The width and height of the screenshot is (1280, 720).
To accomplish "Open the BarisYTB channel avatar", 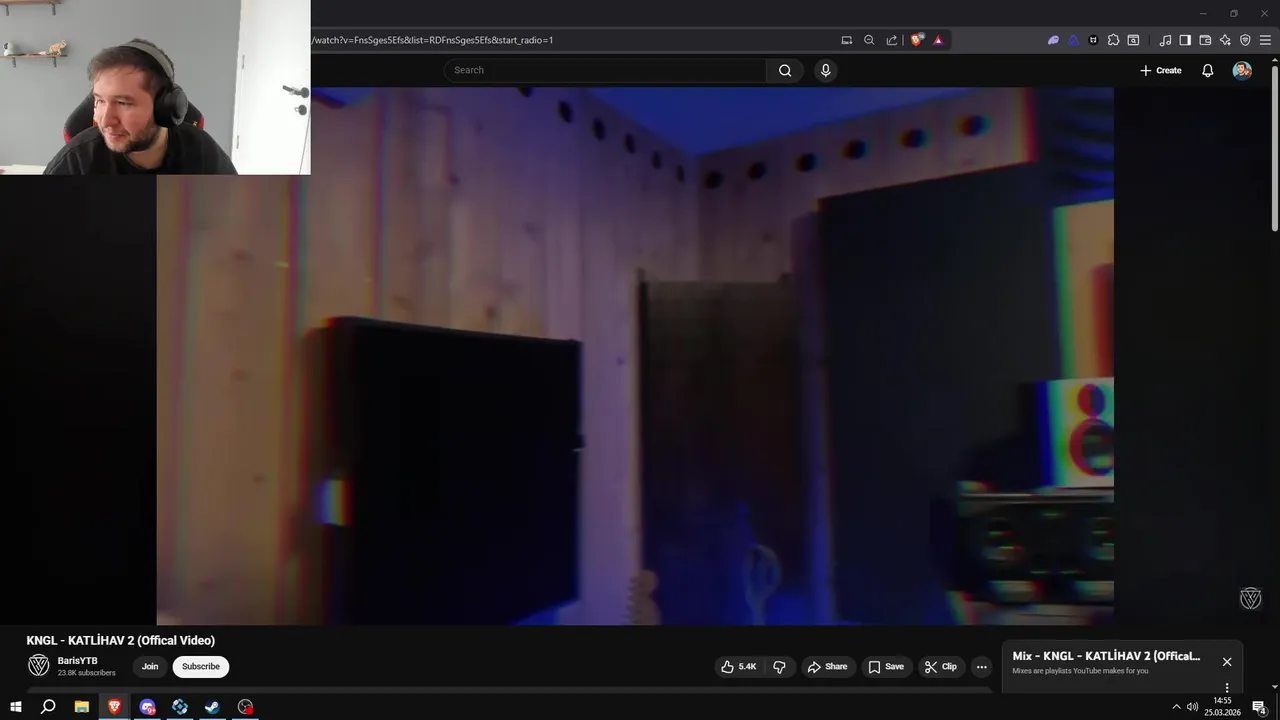I will (39, 666).
